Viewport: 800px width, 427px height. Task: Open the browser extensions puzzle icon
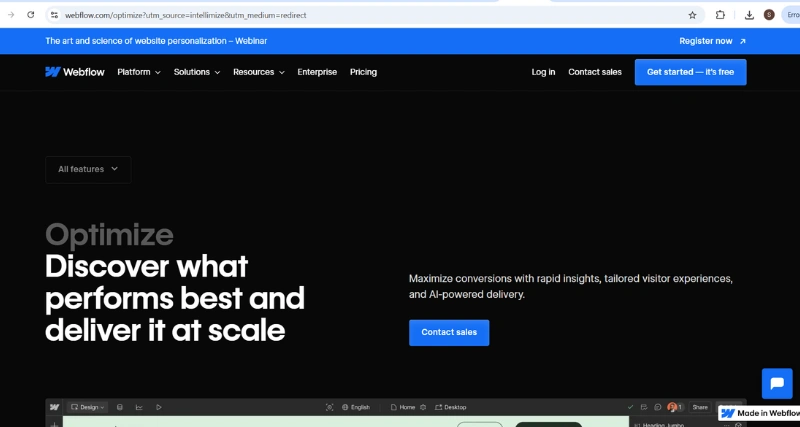(720, 15)
